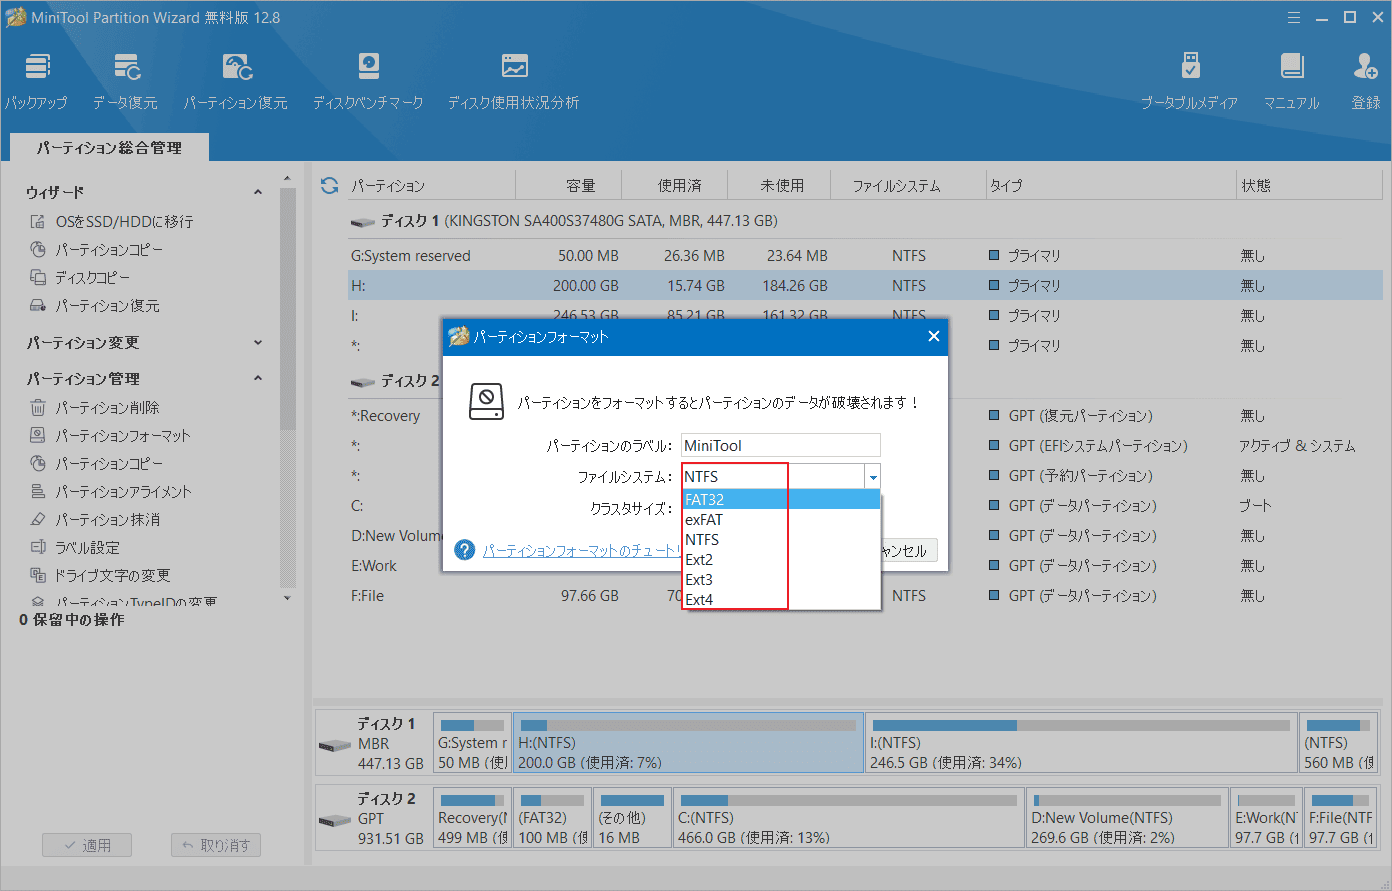Choose パーティション削除 in sidebar

[x=95, y=407]
